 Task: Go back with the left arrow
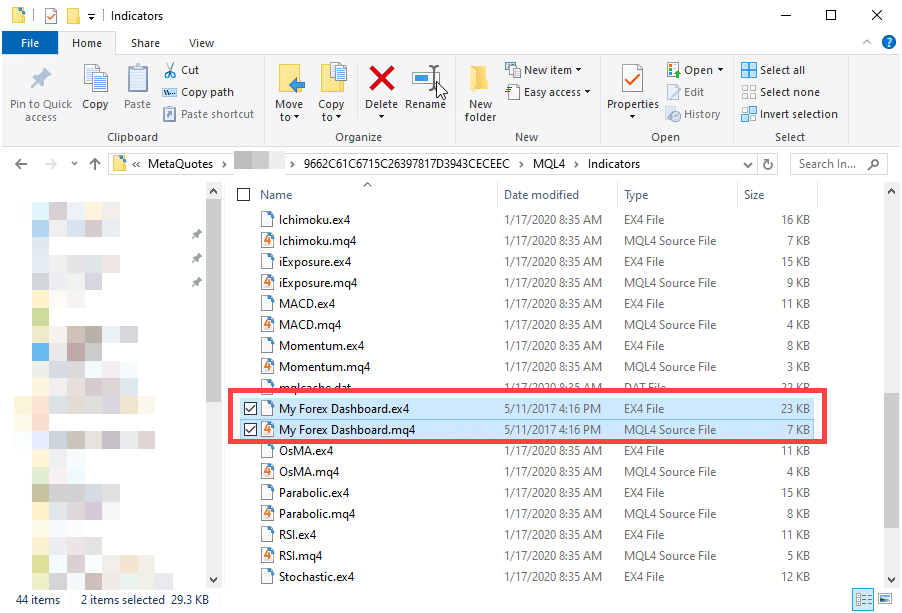coord(21,164)
